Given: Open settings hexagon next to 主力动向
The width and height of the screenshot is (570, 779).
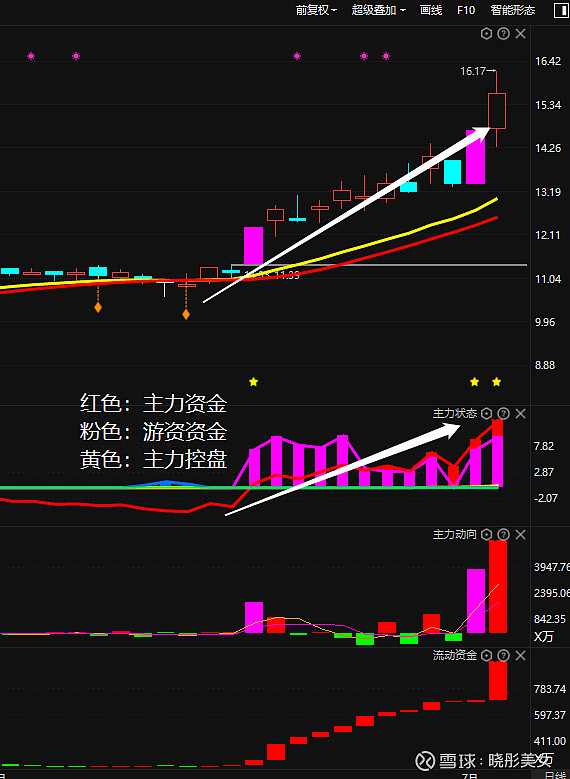Looking at the screenshot, I should pos(487,535).
